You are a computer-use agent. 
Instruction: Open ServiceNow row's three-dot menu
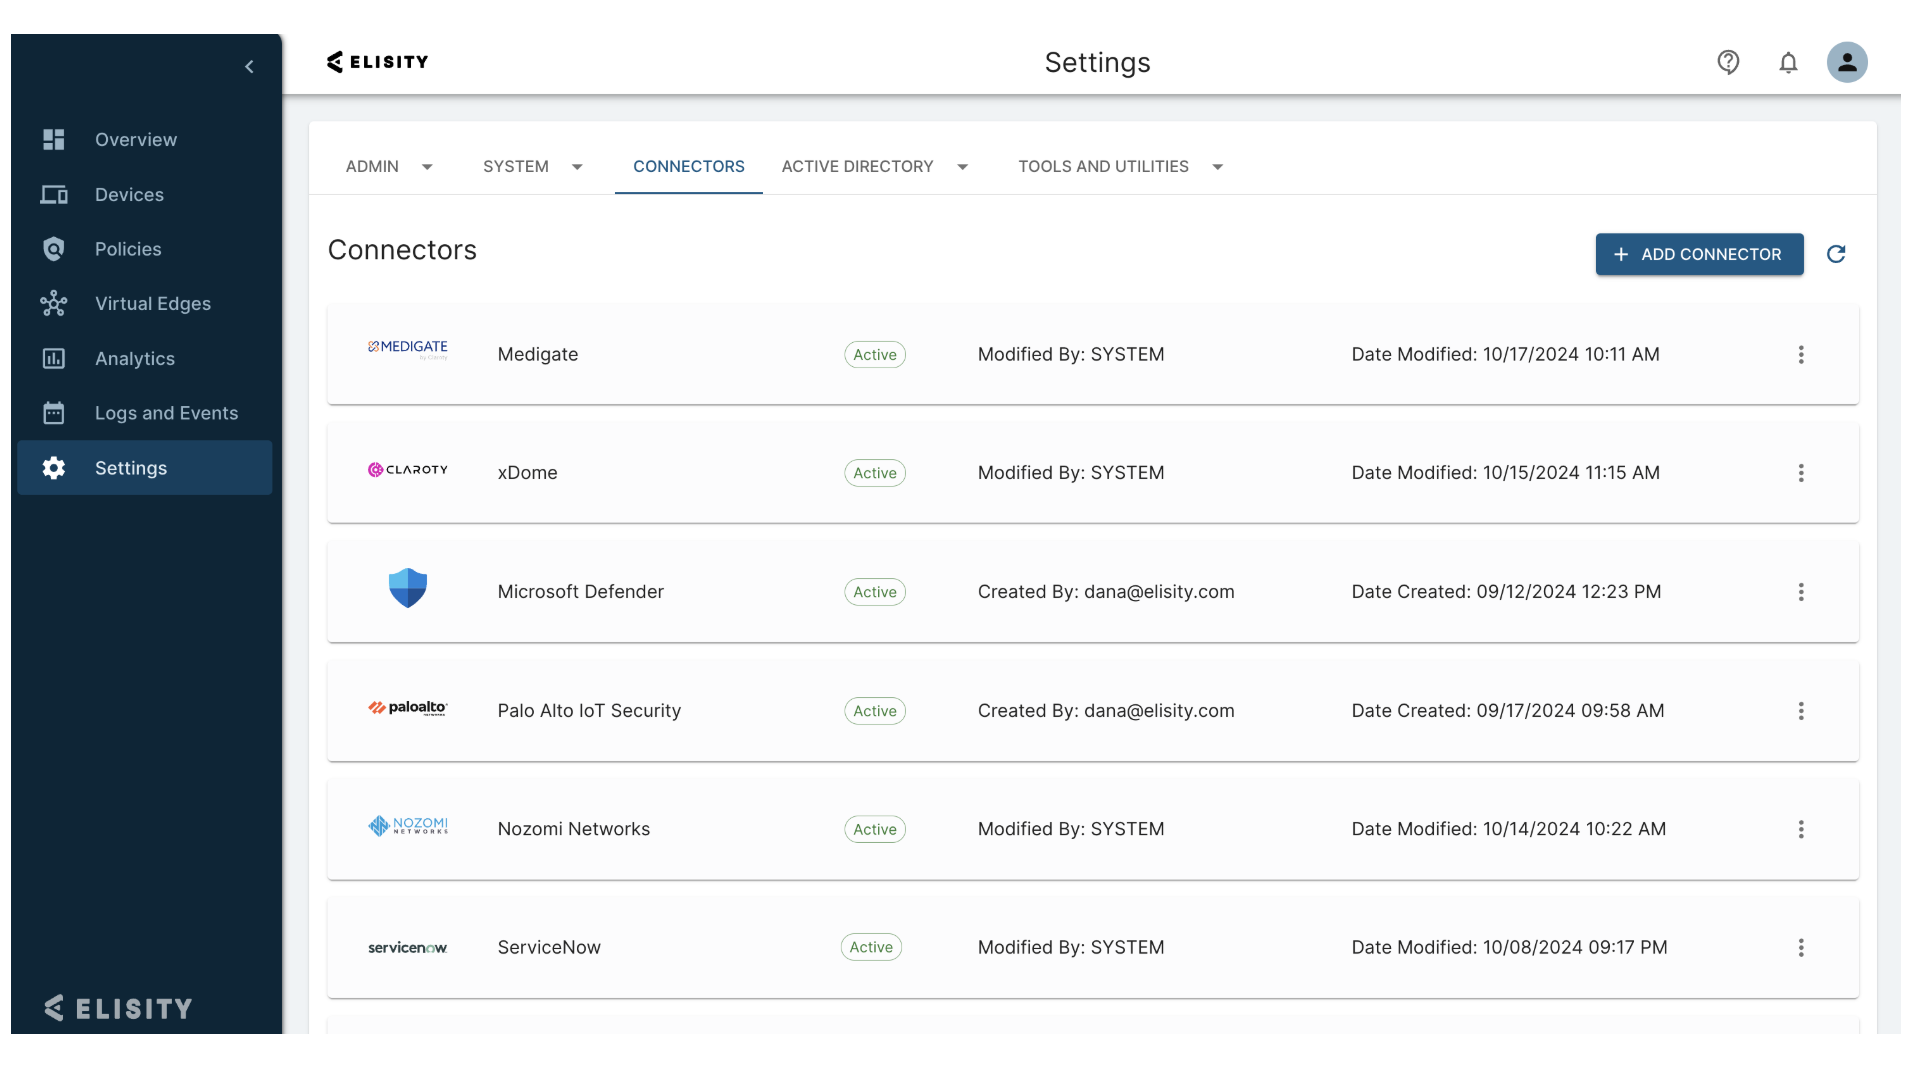coord(1801,948)
